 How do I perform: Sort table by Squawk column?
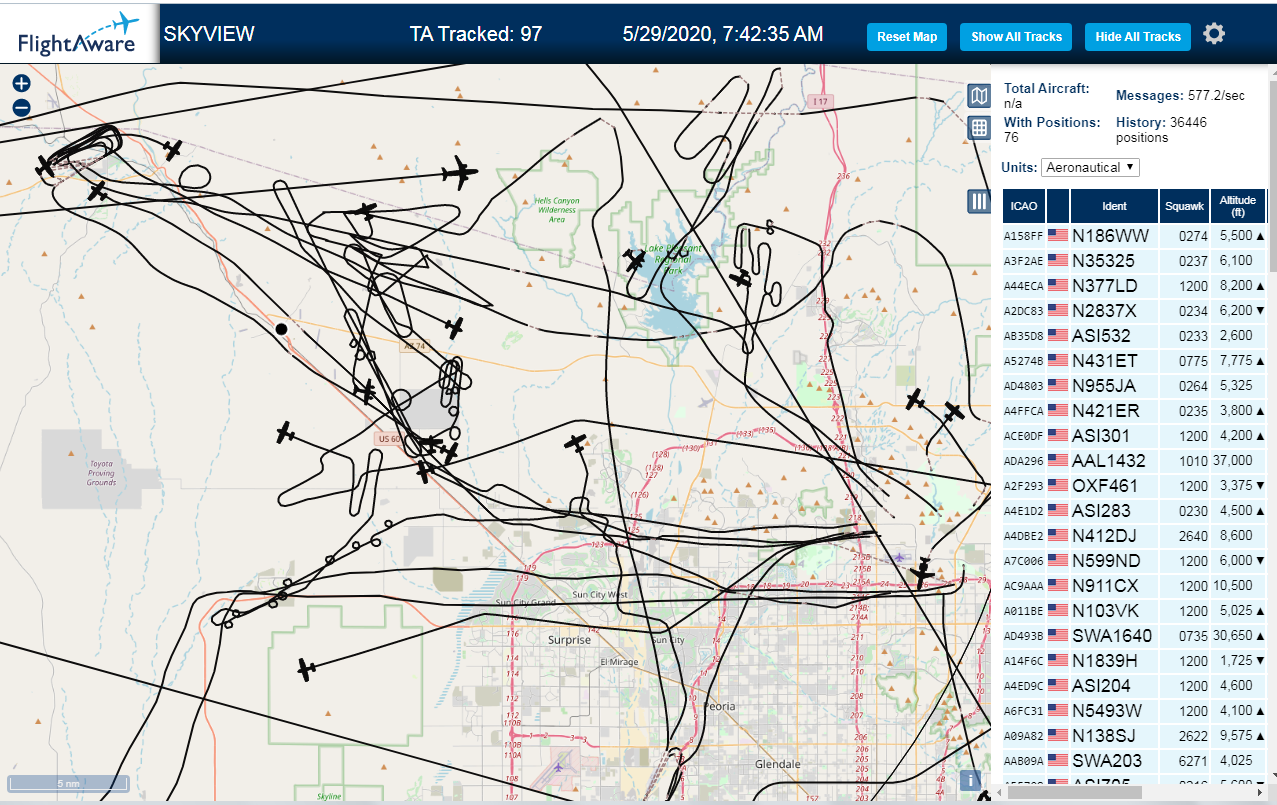click(1184, 206)
